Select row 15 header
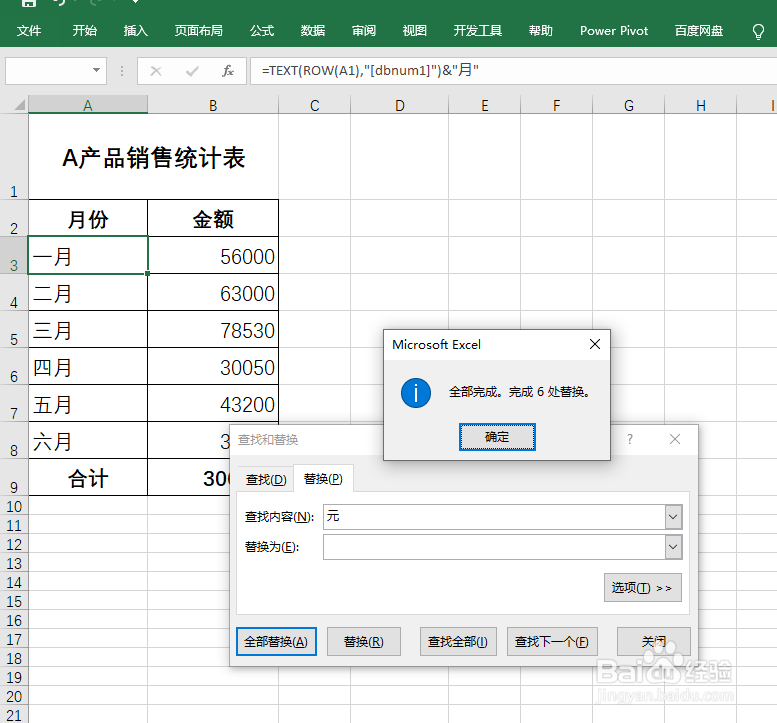This screenshot has height=723, width=777. coord(14,602)
